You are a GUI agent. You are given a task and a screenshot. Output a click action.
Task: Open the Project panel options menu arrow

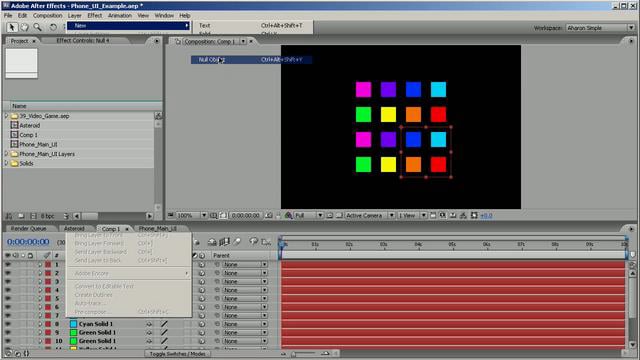point(157,41)
